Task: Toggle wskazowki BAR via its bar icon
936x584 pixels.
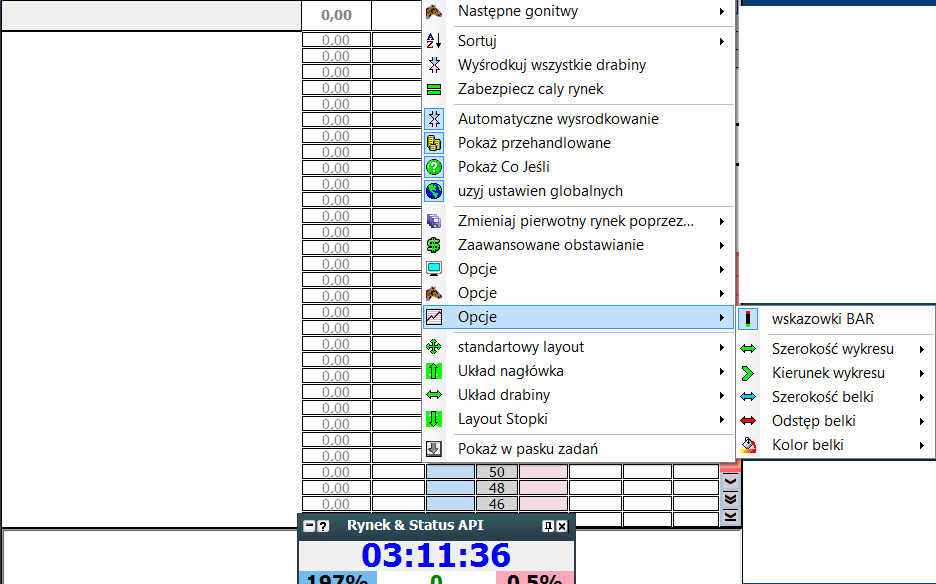Action: pos(748,319)
